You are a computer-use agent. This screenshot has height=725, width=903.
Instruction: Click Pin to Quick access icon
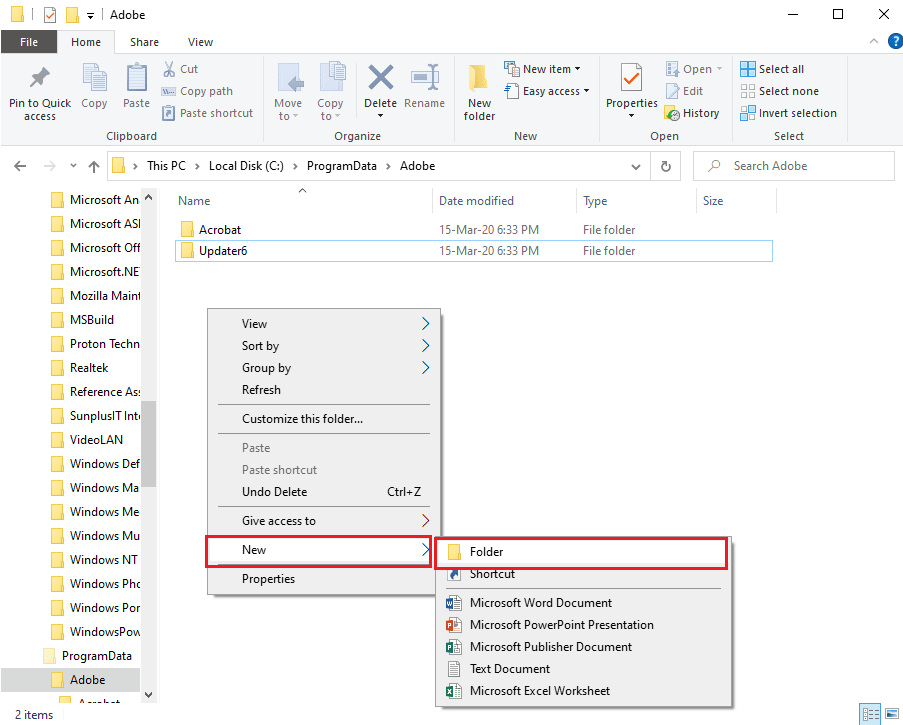click(x=39, y=78)
